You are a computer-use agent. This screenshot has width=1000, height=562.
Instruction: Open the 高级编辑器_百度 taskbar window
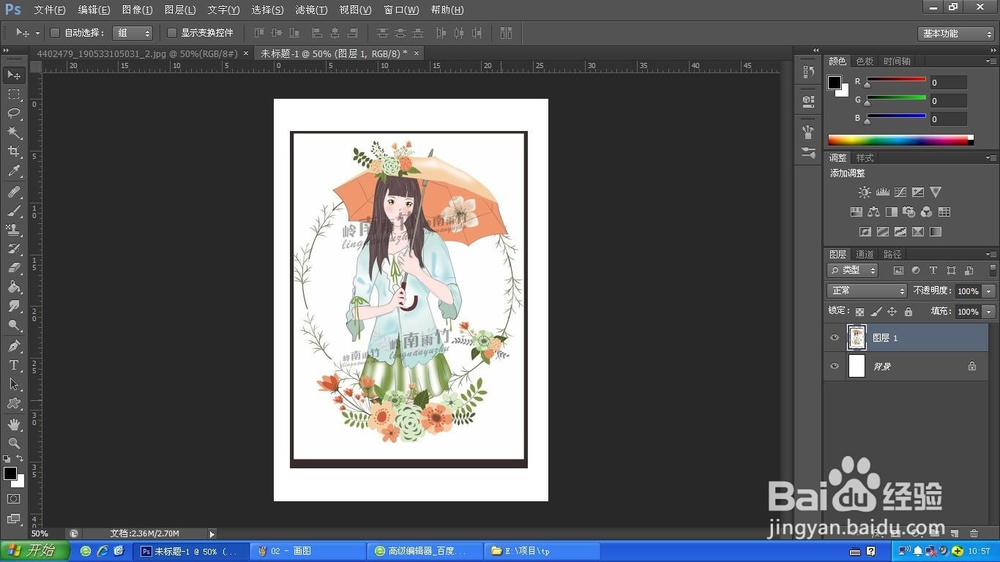point(424,551)
